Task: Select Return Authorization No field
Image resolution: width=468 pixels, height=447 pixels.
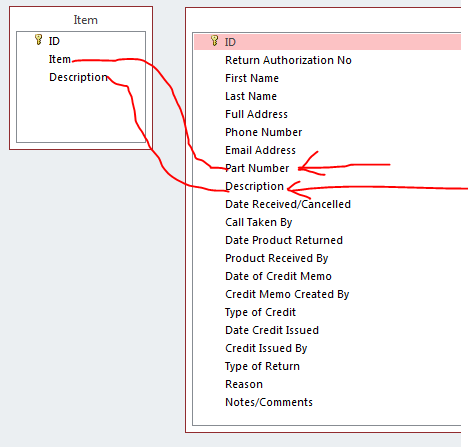Action: pyautogui.click(x=288, y=60)
